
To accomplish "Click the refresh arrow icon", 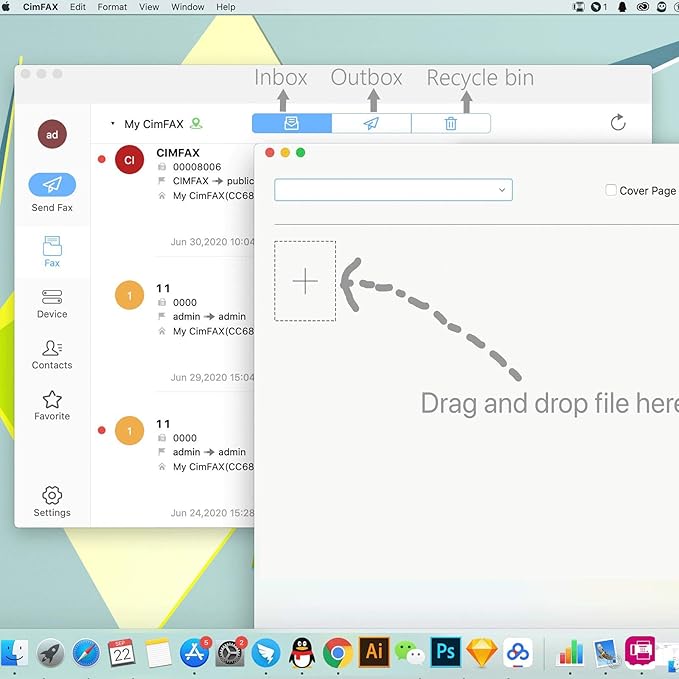I will [x=618, y=123].
